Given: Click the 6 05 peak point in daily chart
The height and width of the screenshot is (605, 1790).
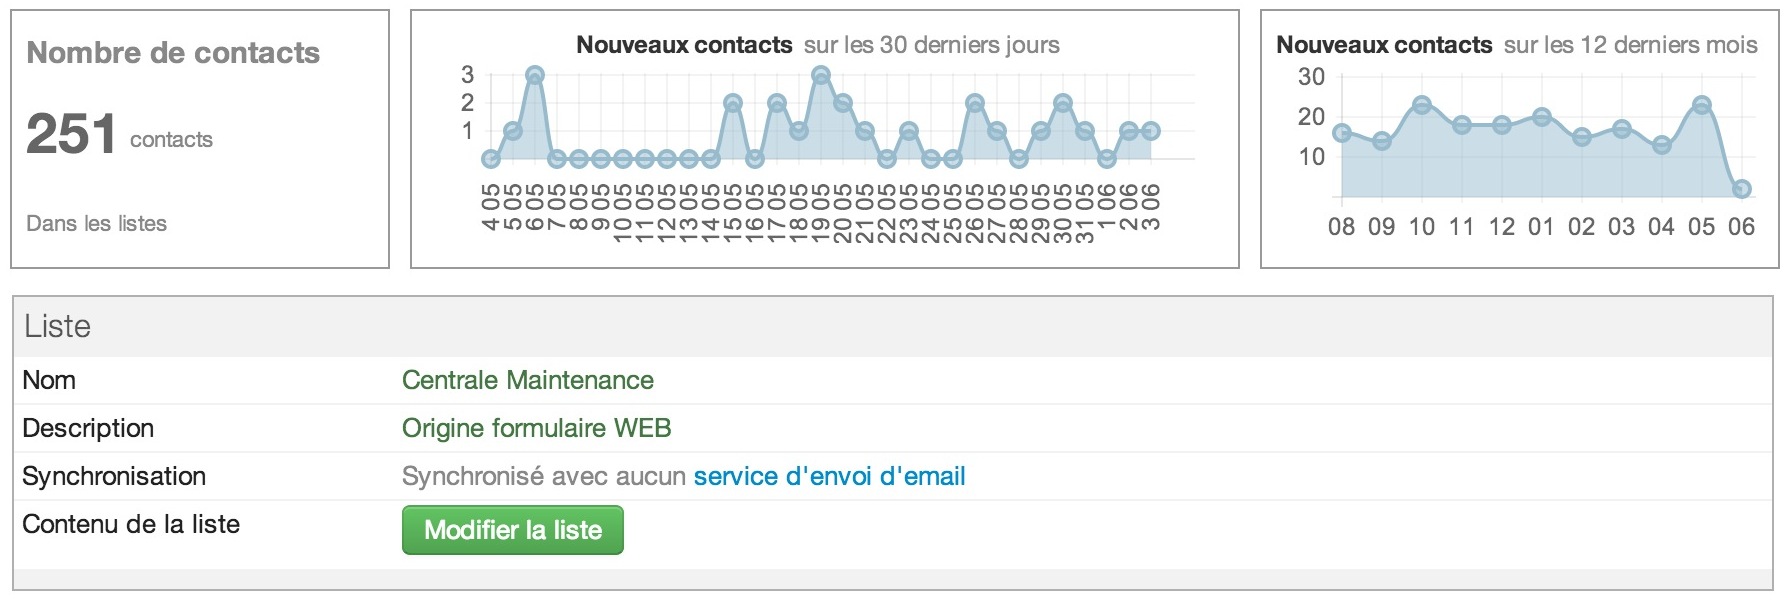Looking at the screenshot, I should click(x=535, y=75).
